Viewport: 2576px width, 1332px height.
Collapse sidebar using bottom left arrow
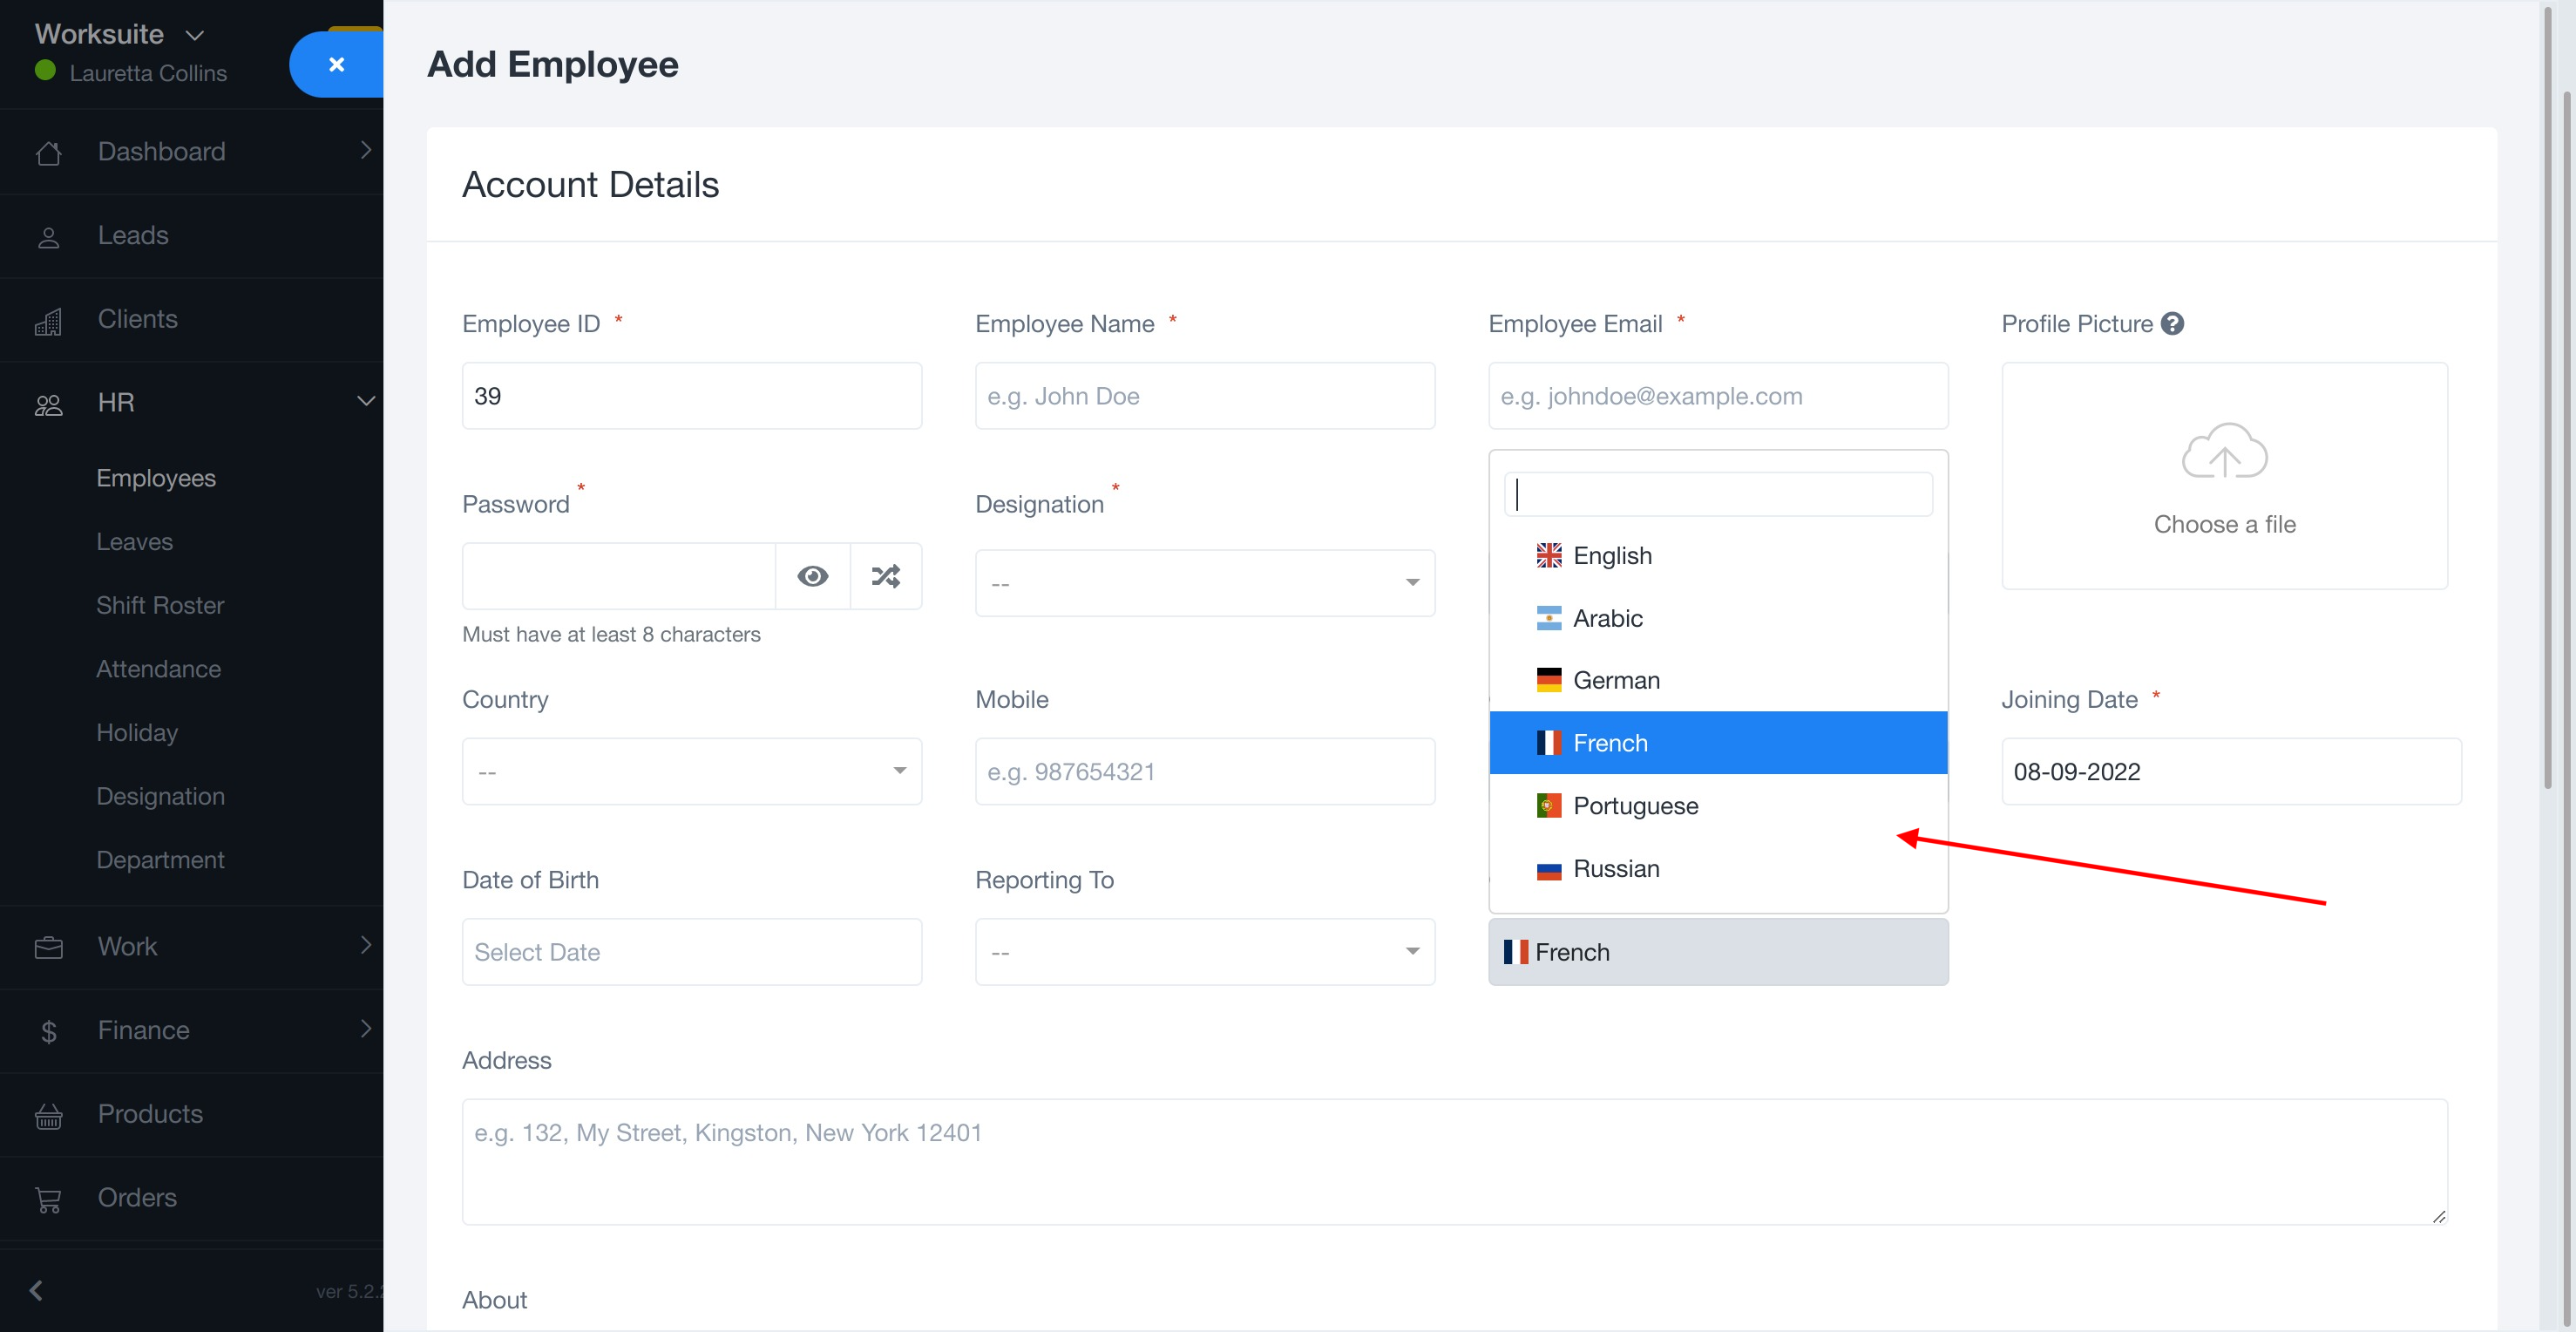pyautogui.click(x=36, y=1290)
